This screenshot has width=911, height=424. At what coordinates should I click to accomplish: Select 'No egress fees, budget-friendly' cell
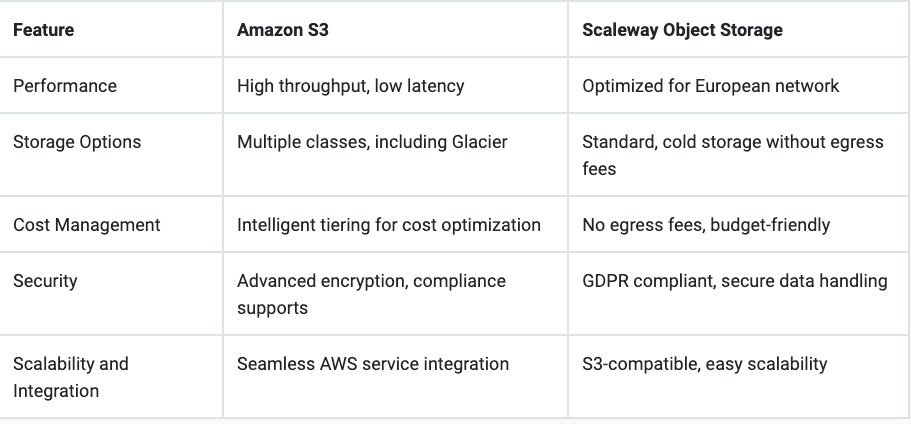pyautogui.click(x=706, y=225)
